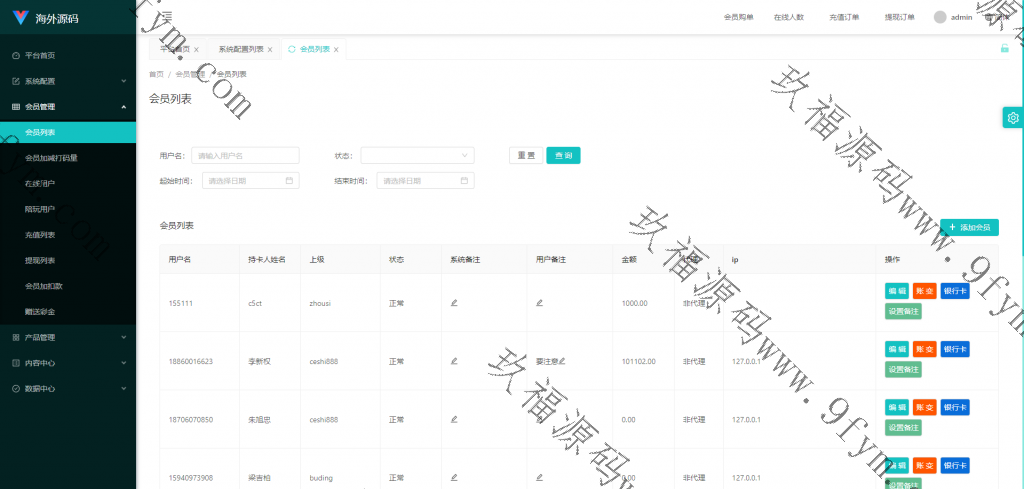
Task: Edit system remark pencil for user 155111
Action: click(454, 302)
